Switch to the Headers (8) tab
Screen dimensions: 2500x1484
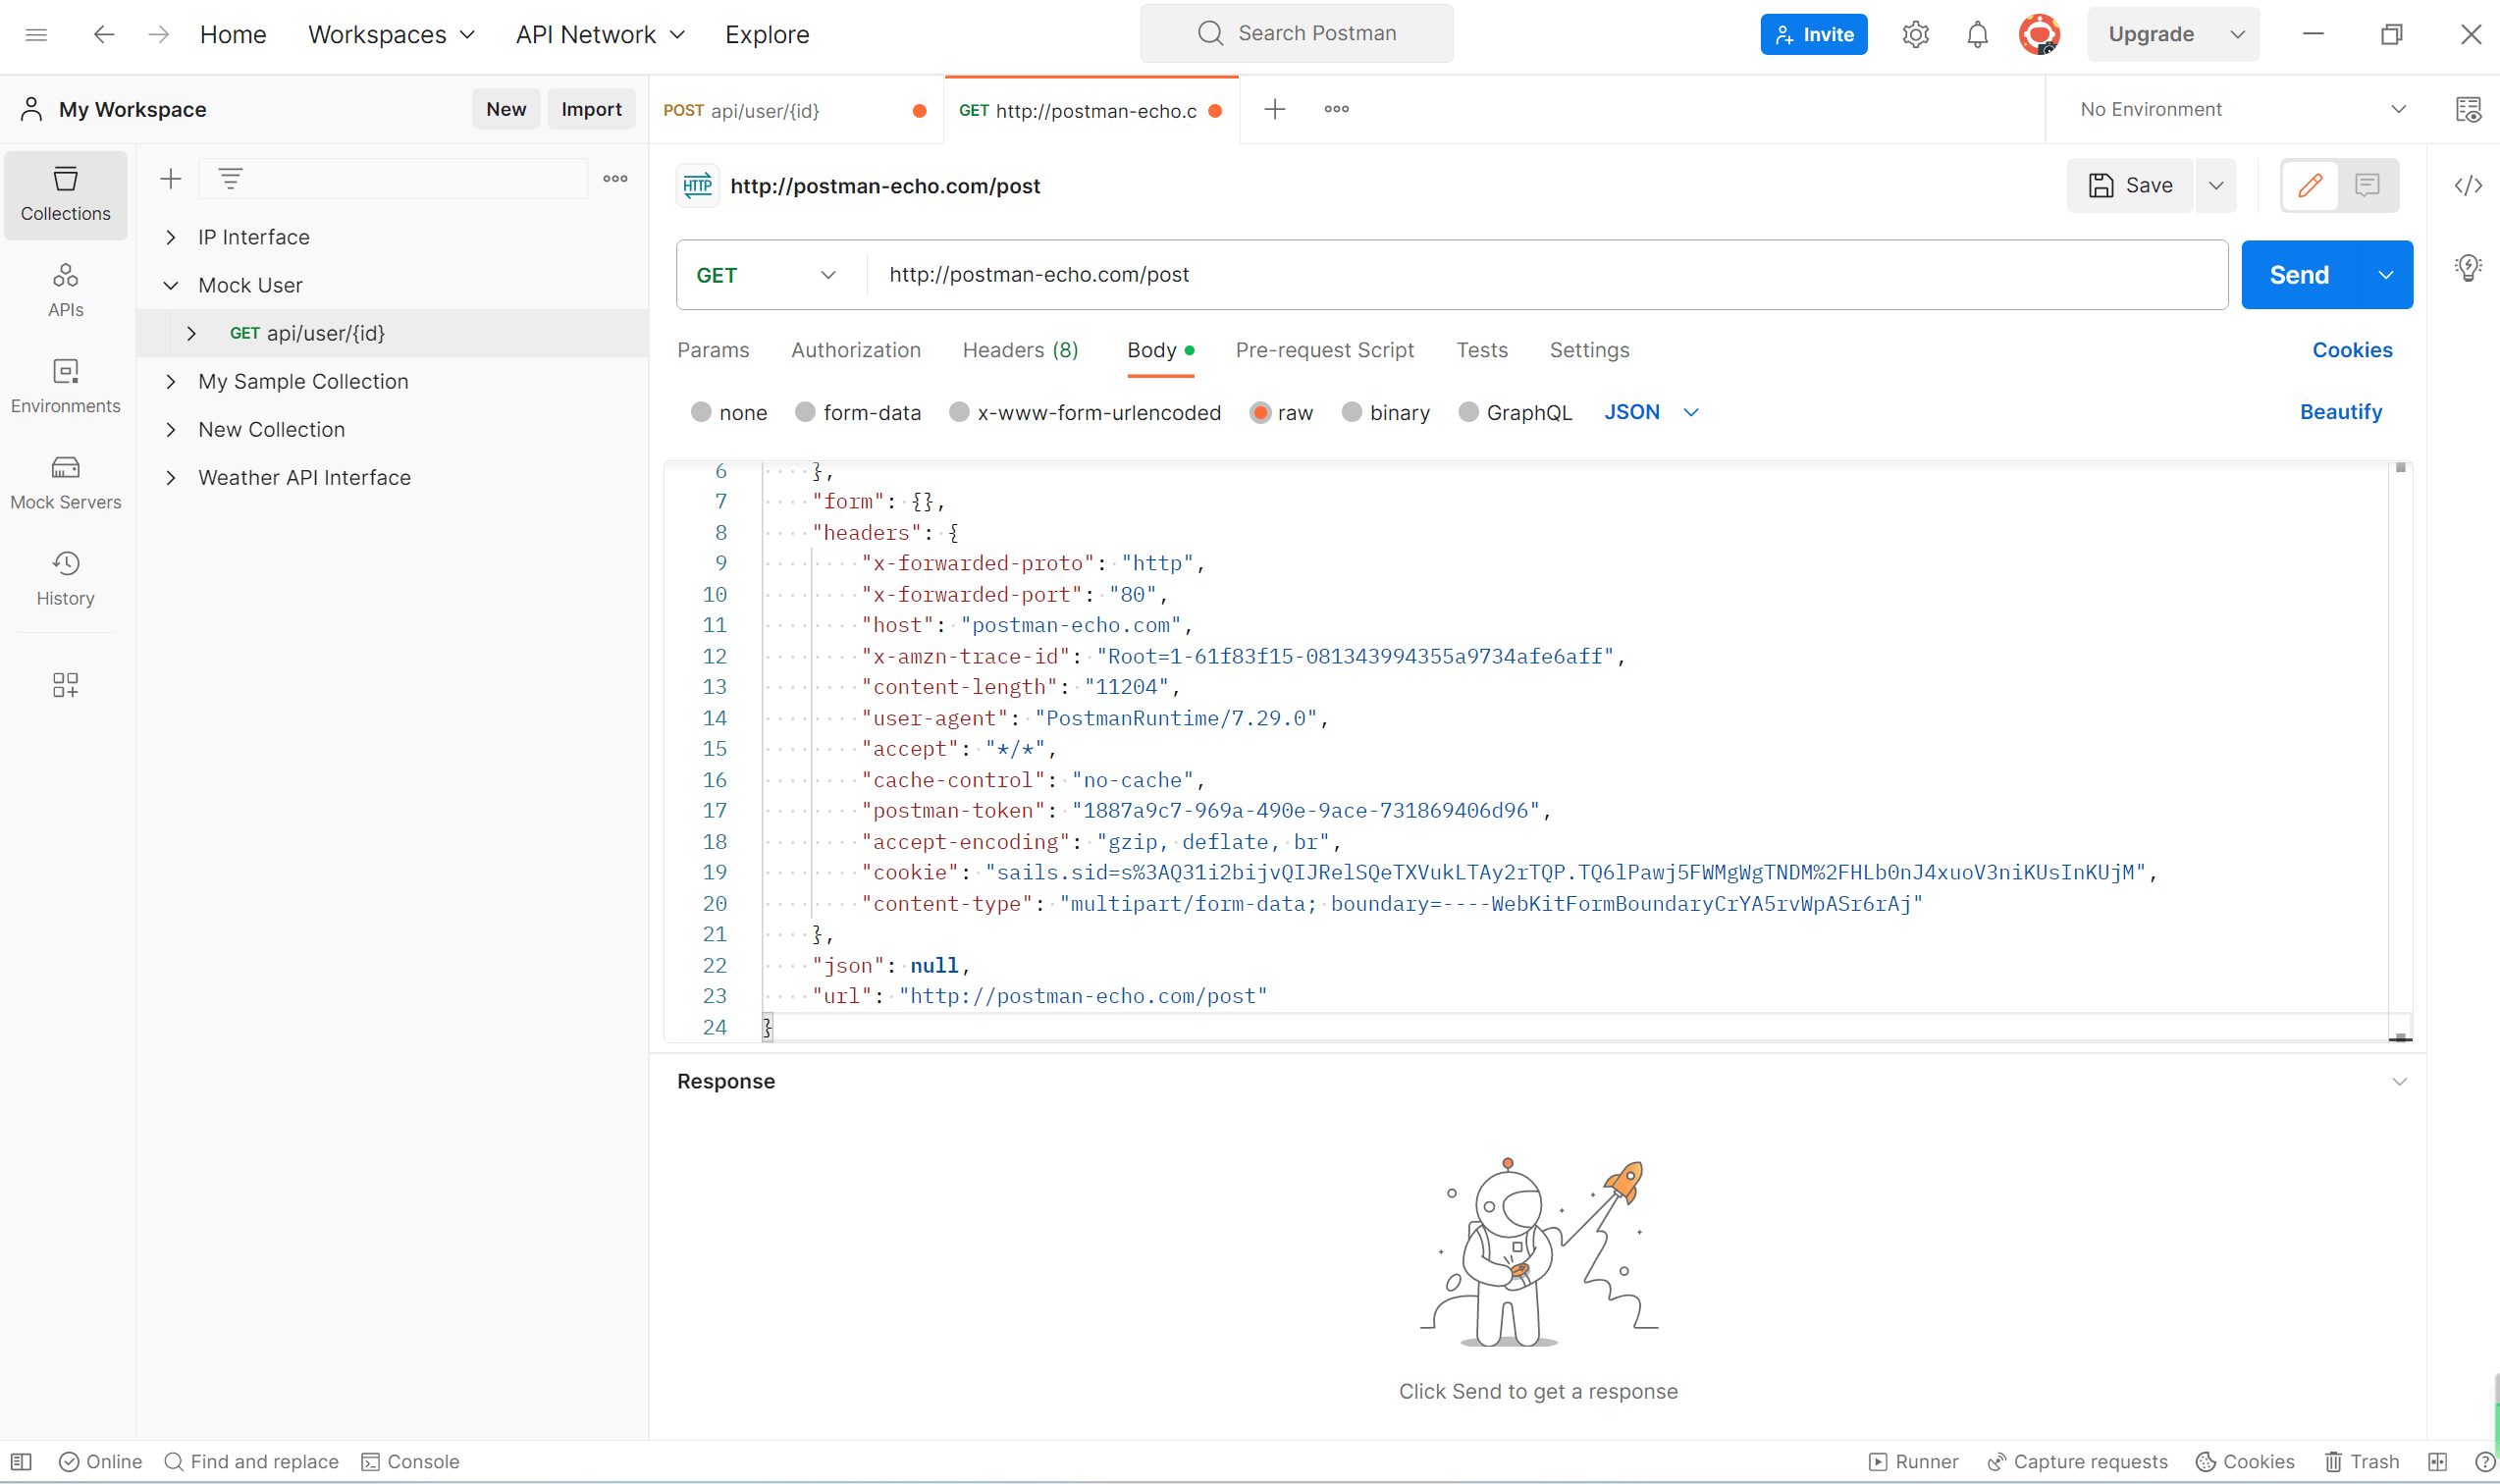(x=1020, y=350)
